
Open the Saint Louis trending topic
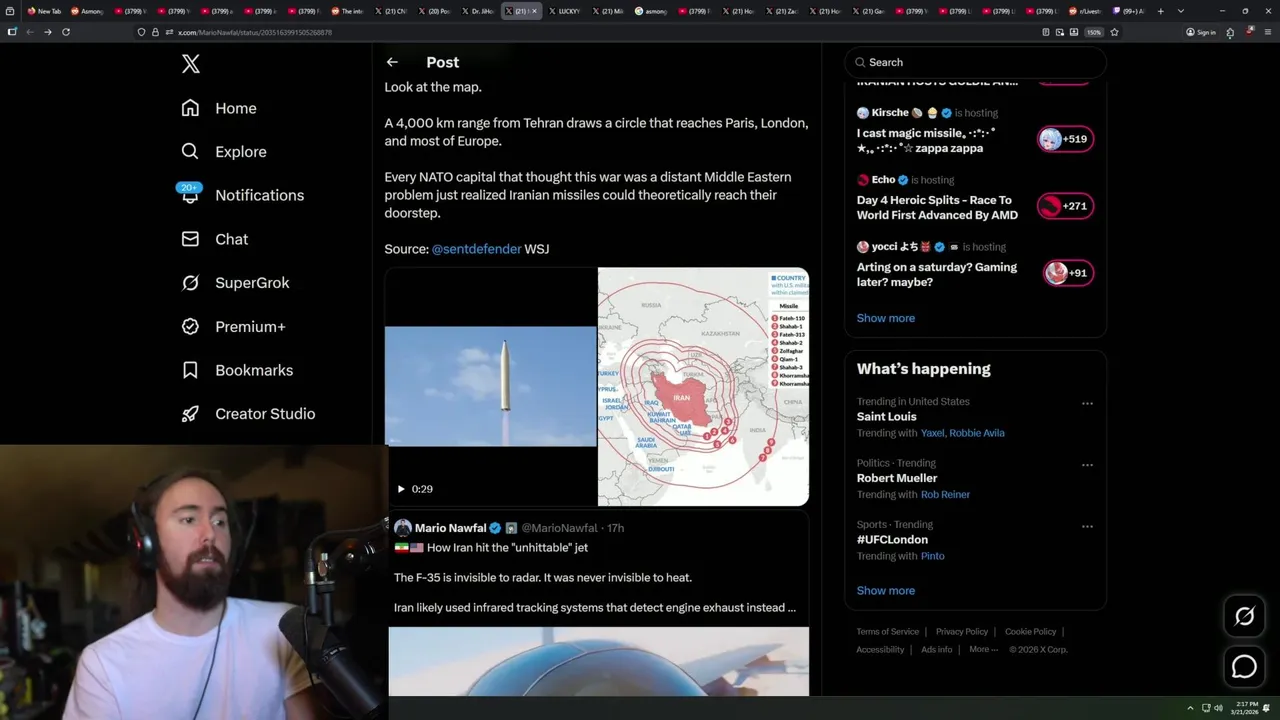[x=886, y=417]
